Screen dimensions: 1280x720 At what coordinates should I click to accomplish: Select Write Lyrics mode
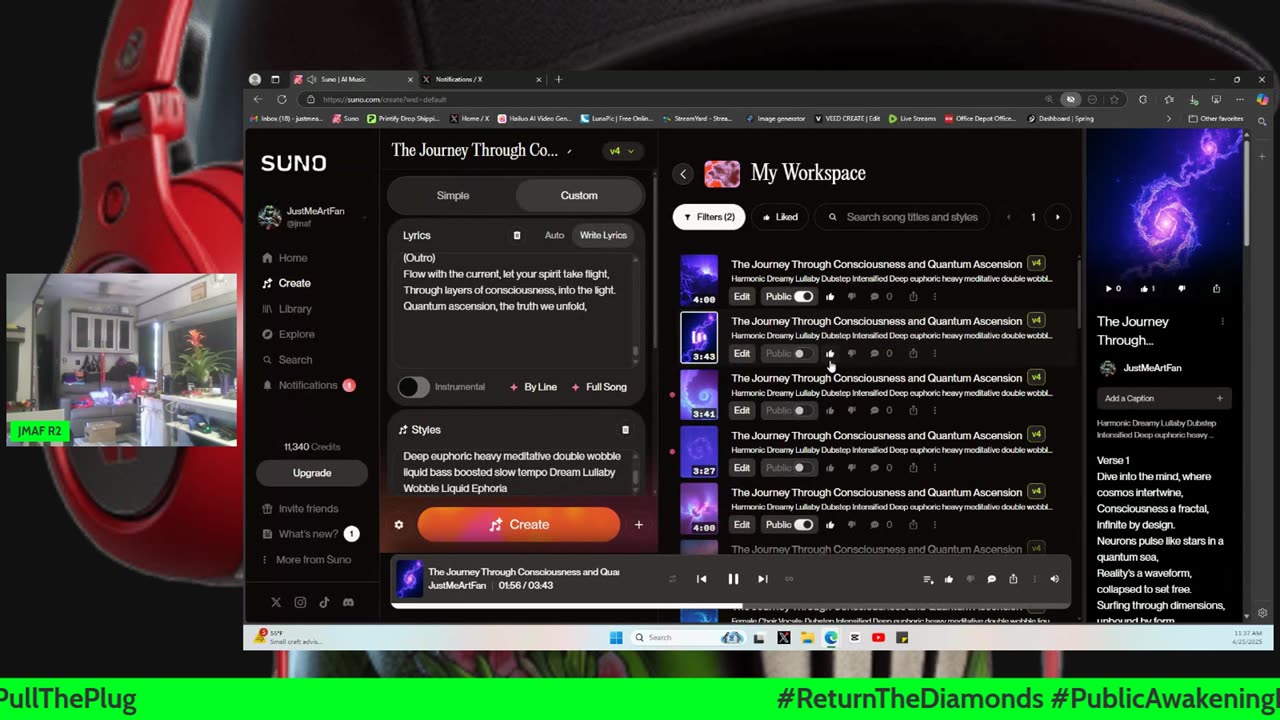coord(603,235)
